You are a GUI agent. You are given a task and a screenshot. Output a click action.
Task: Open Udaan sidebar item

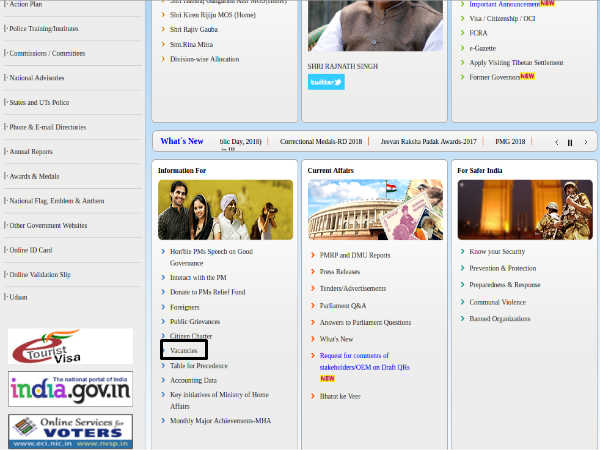click(x=18, y=297)
